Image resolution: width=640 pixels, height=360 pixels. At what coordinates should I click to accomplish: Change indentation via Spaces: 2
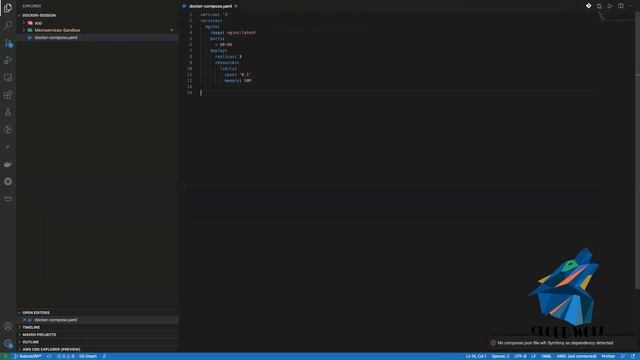click(x=500, y=356)
